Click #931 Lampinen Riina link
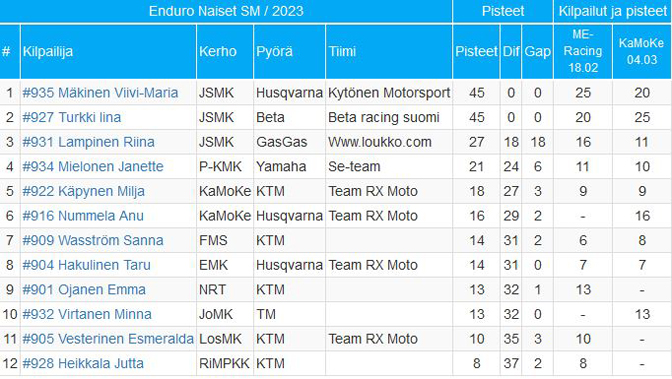The height and width of the screenshot is (379, 672). [x=88, y=142]
